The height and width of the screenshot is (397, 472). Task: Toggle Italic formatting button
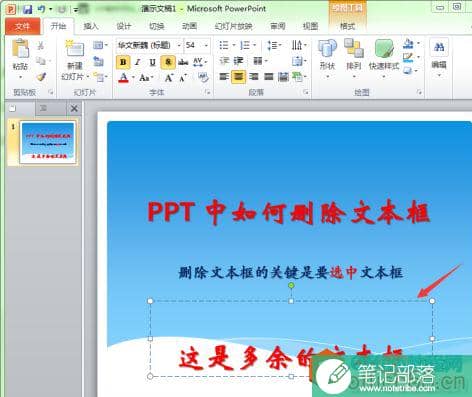138,62
